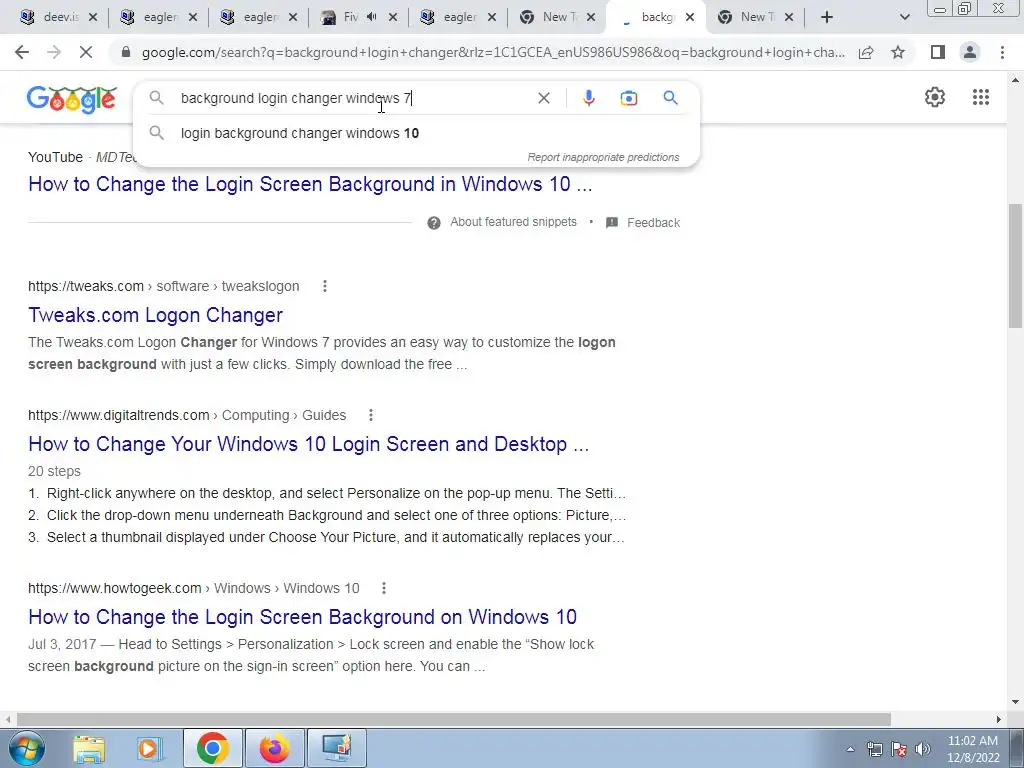This screenshot has height=768, width=1024.
Task: Clear the search box text
Action: point(543,98)
